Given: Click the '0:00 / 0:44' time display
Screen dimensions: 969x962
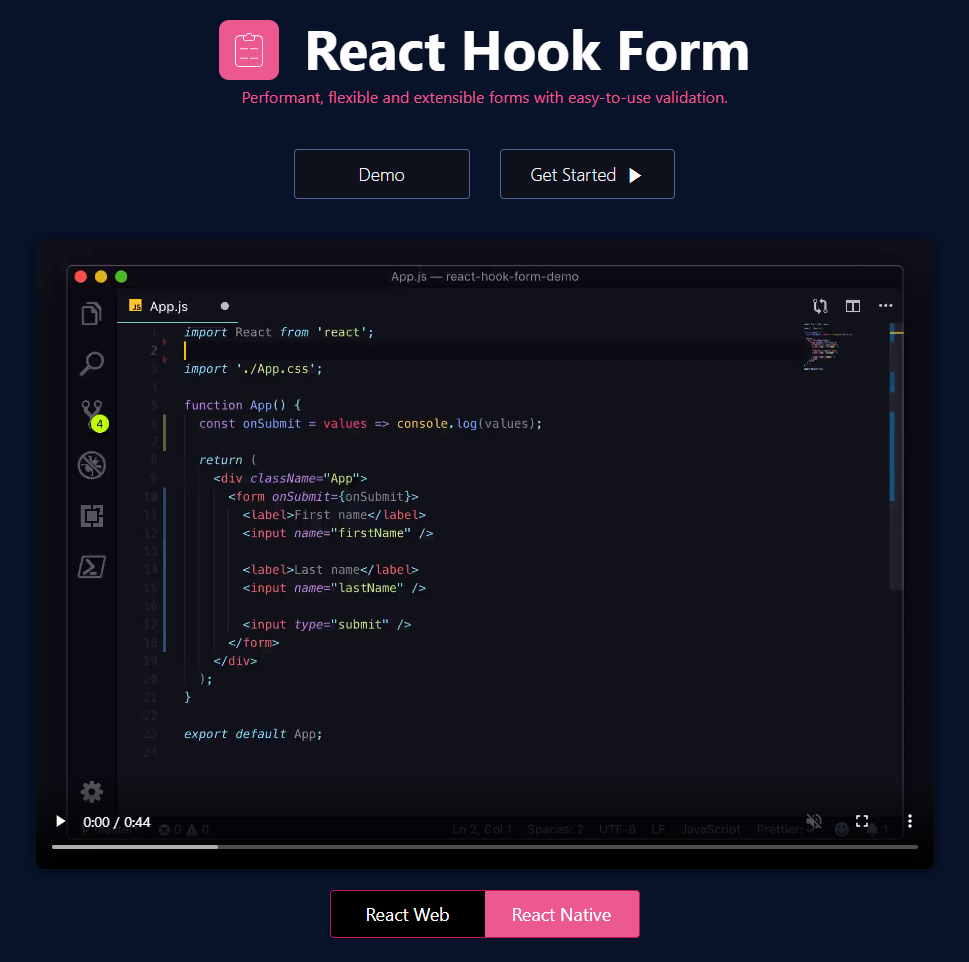Looking at the screenshot, I should point(117,822).
